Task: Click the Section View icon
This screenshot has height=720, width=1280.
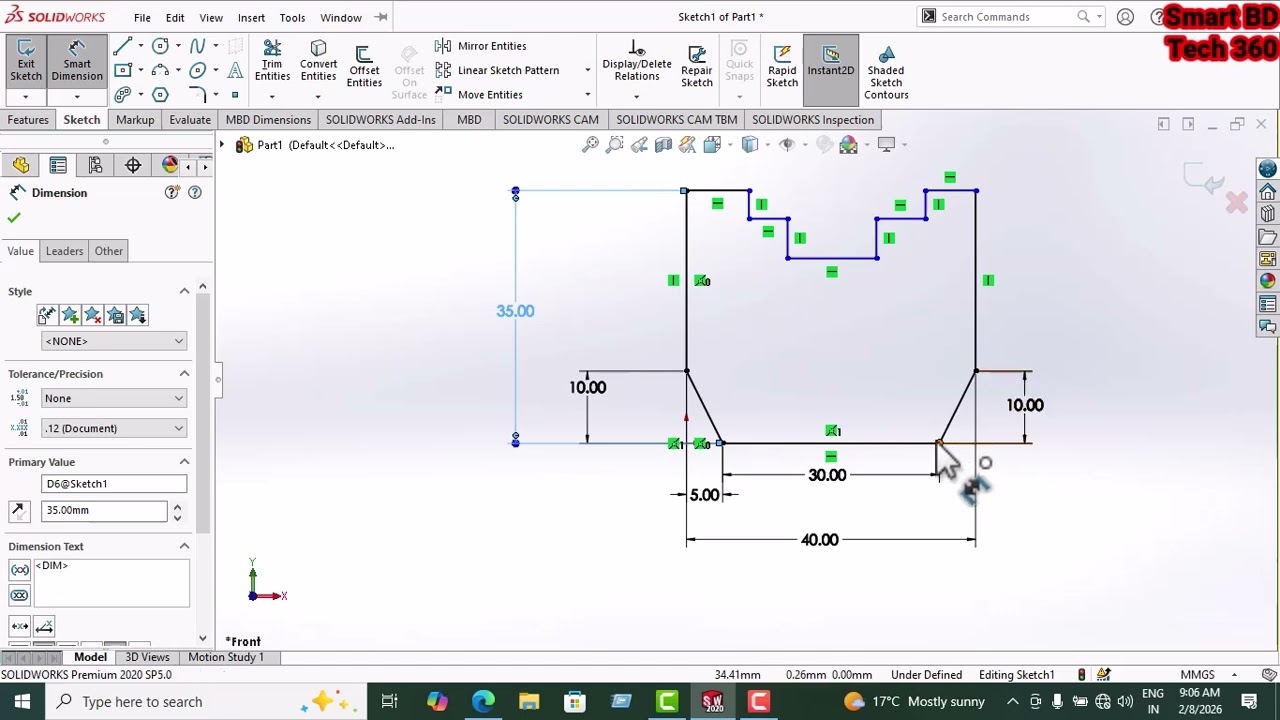Action: pyautogui.click(x=663, y=145)
